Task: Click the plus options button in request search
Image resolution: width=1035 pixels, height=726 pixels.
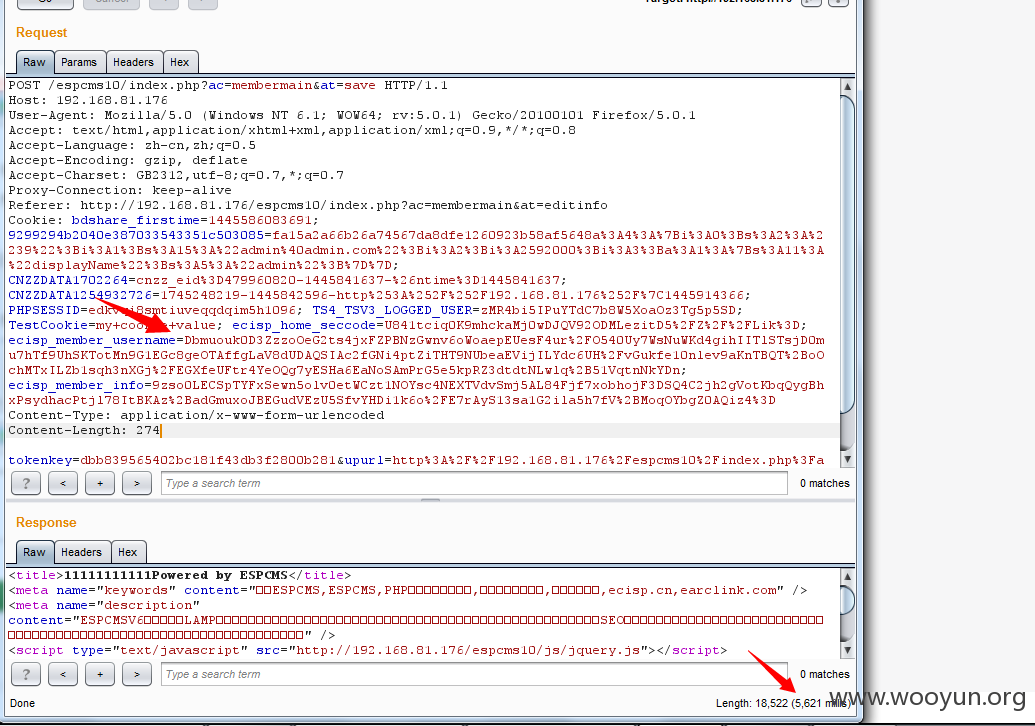Action: 100,483
